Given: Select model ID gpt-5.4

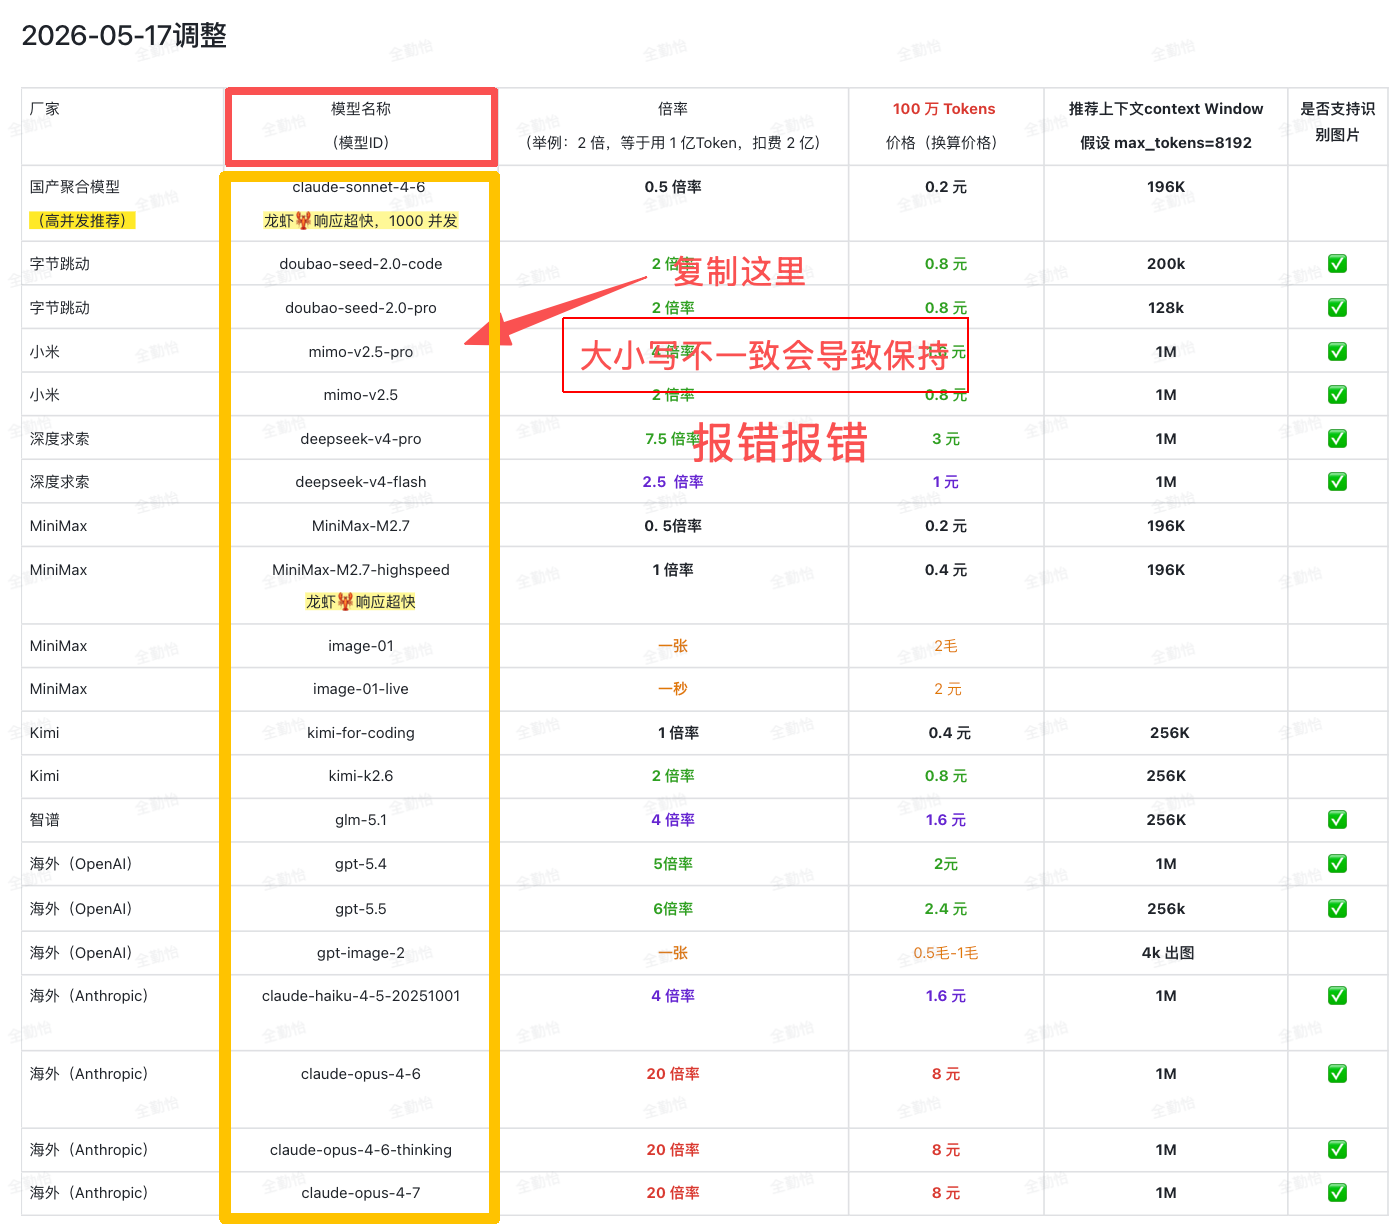Looking at the screenshot, I should (361, 864).
